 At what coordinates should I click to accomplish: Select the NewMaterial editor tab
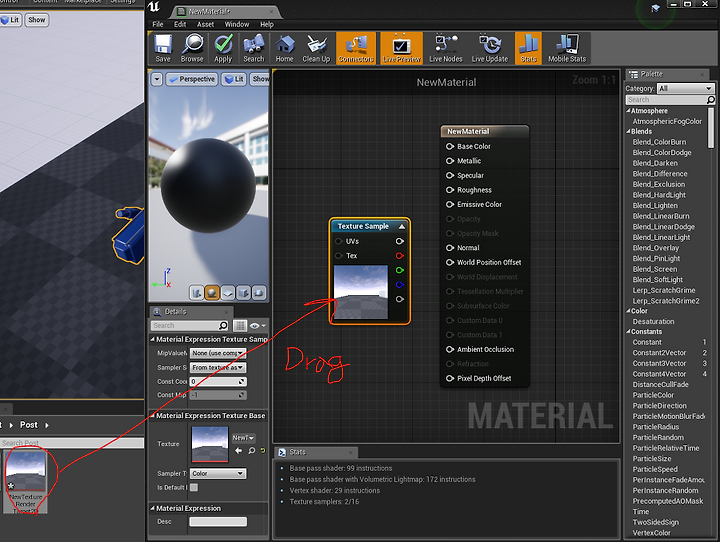pos(225,11)
